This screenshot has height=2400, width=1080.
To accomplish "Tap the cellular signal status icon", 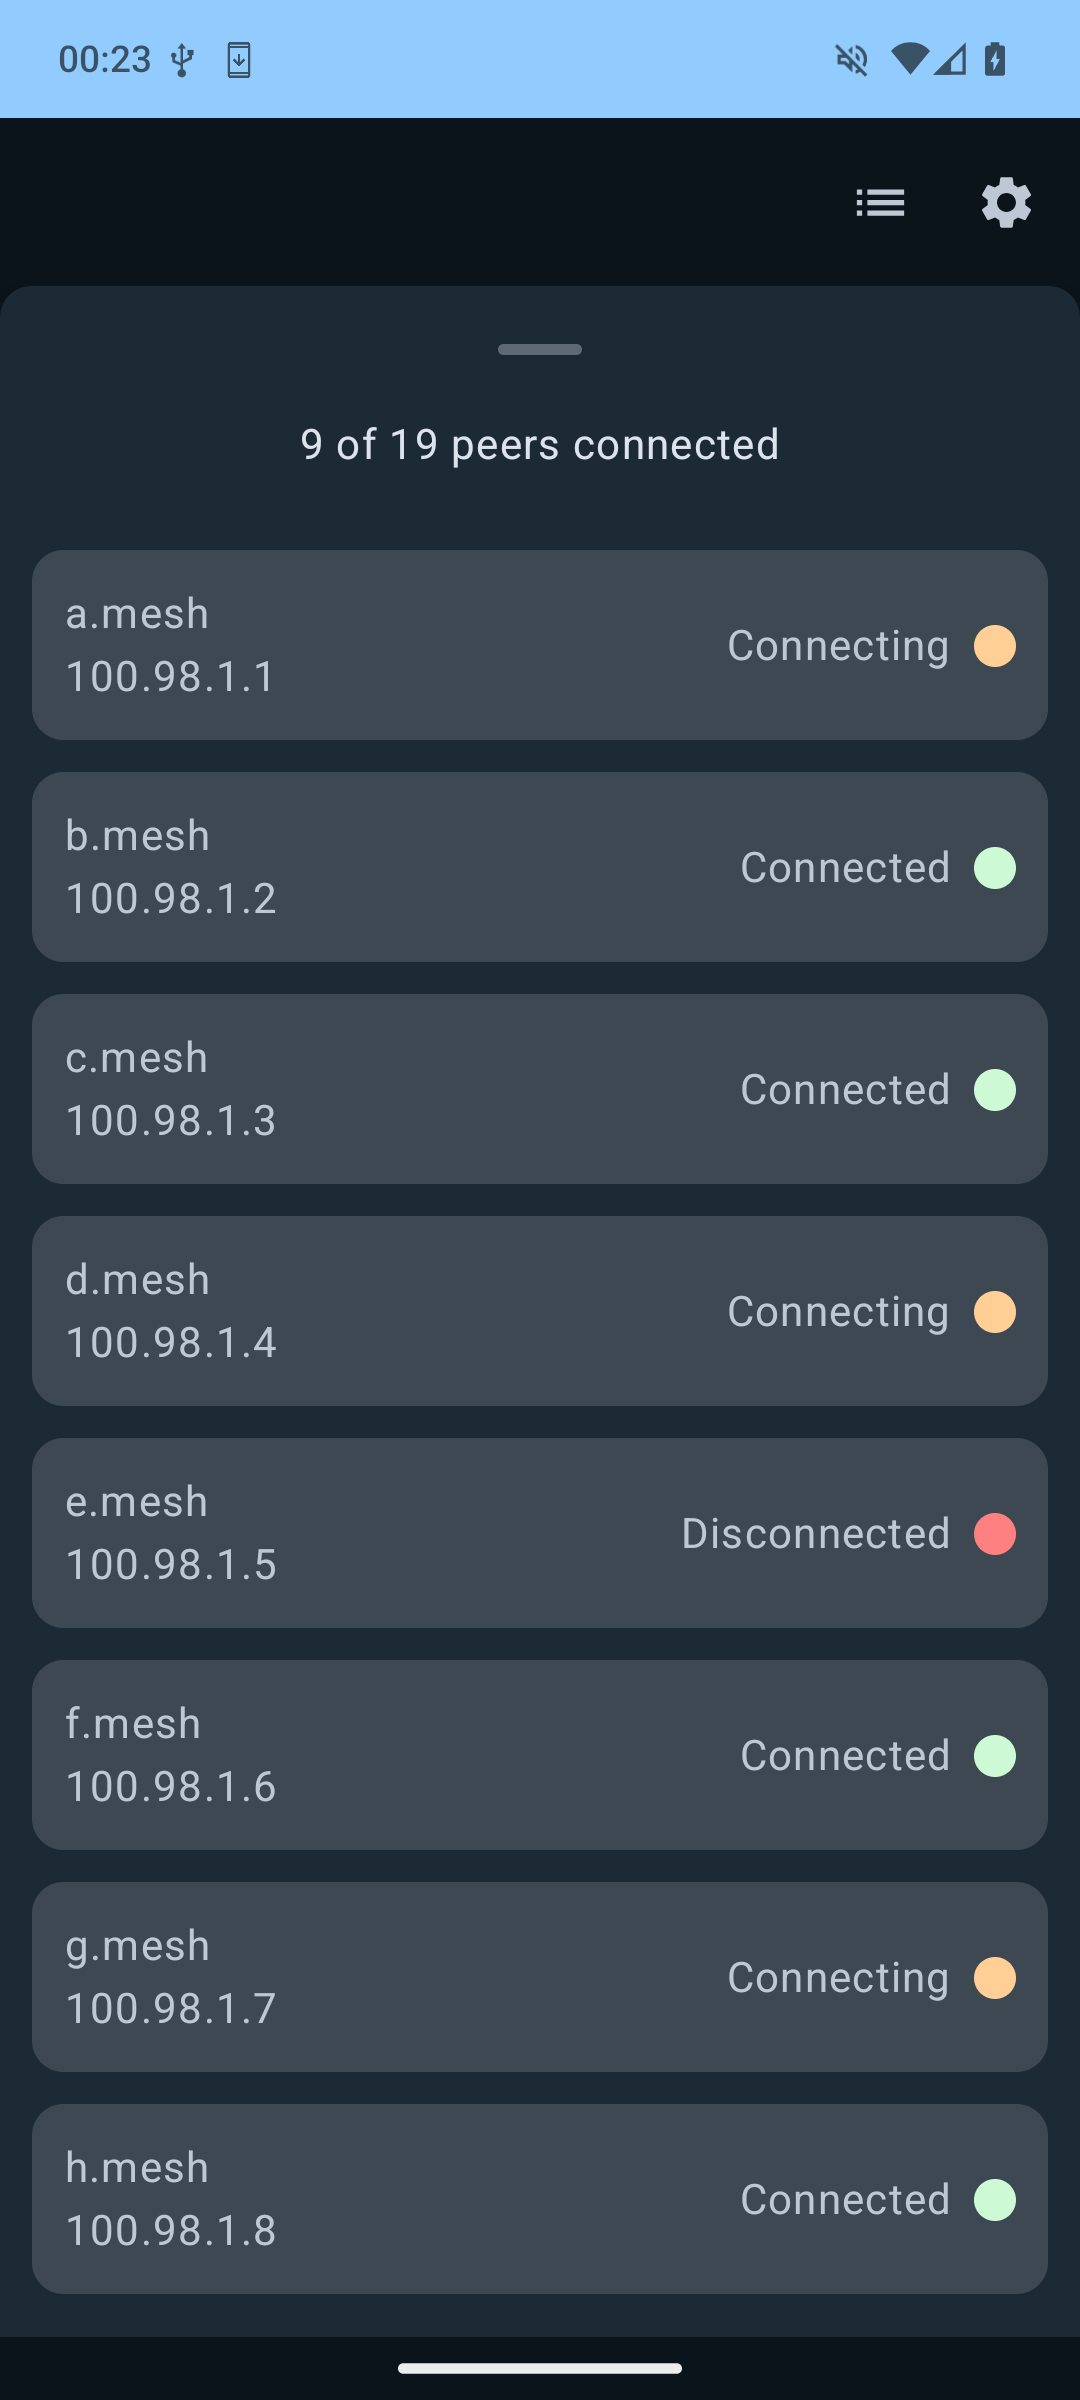I will click(951, 59).
